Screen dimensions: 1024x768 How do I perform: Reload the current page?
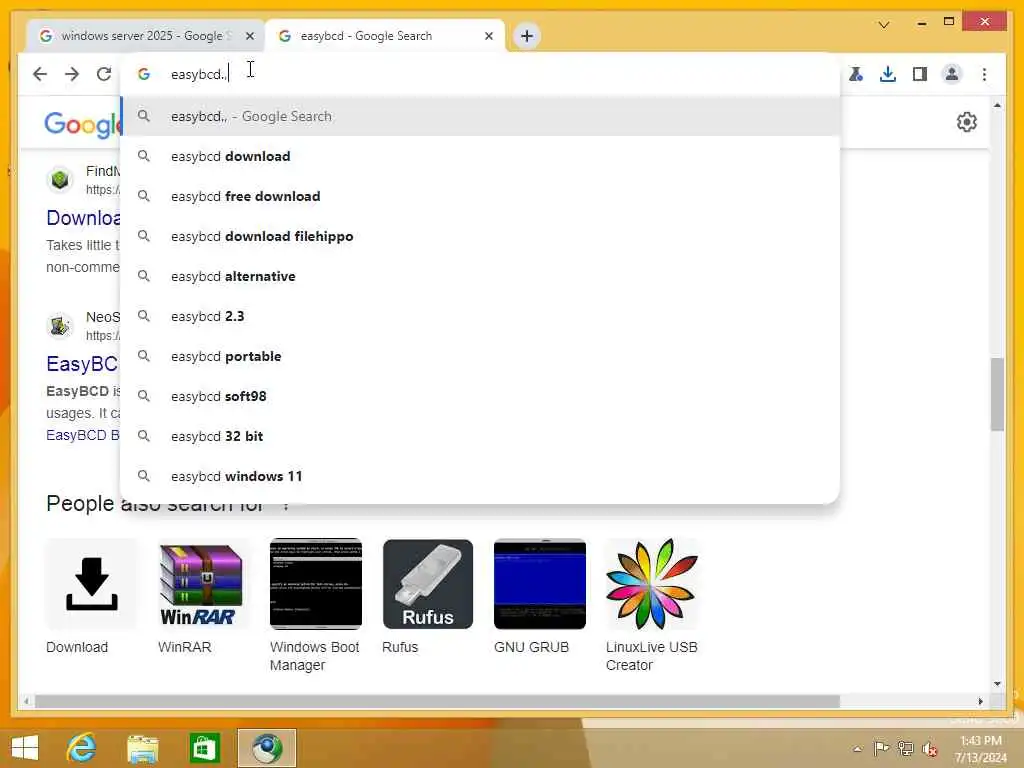(x=104, y=74)
